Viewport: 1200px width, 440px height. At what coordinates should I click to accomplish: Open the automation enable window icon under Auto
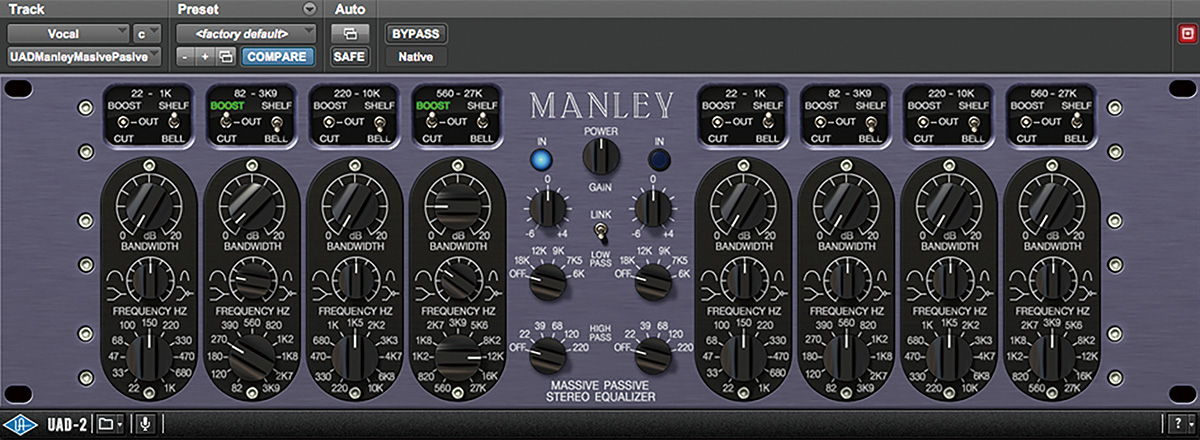pyautogui.click(x=349, y=33)
